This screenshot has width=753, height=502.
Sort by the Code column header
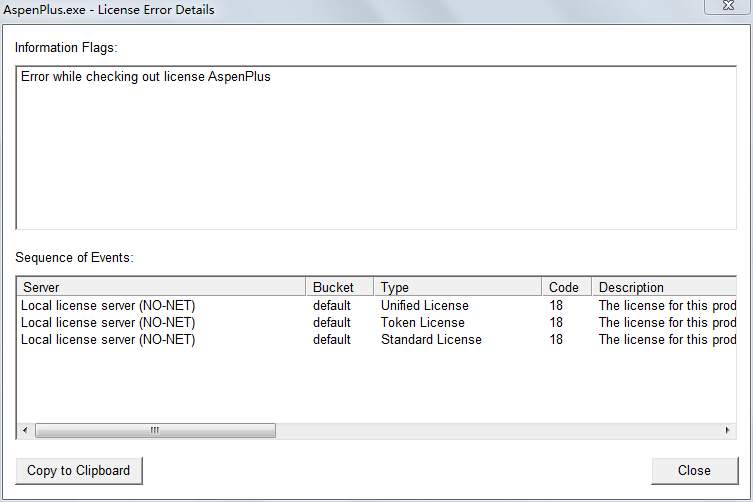566,287
